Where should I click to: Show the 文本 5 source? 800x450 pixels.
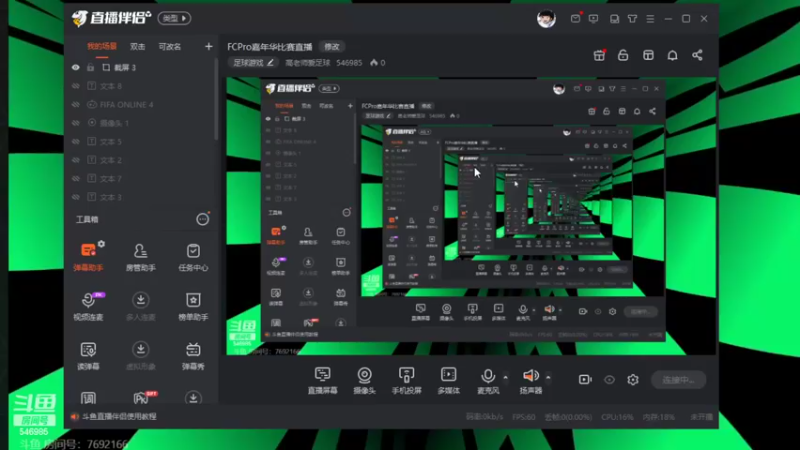point(76,141)
